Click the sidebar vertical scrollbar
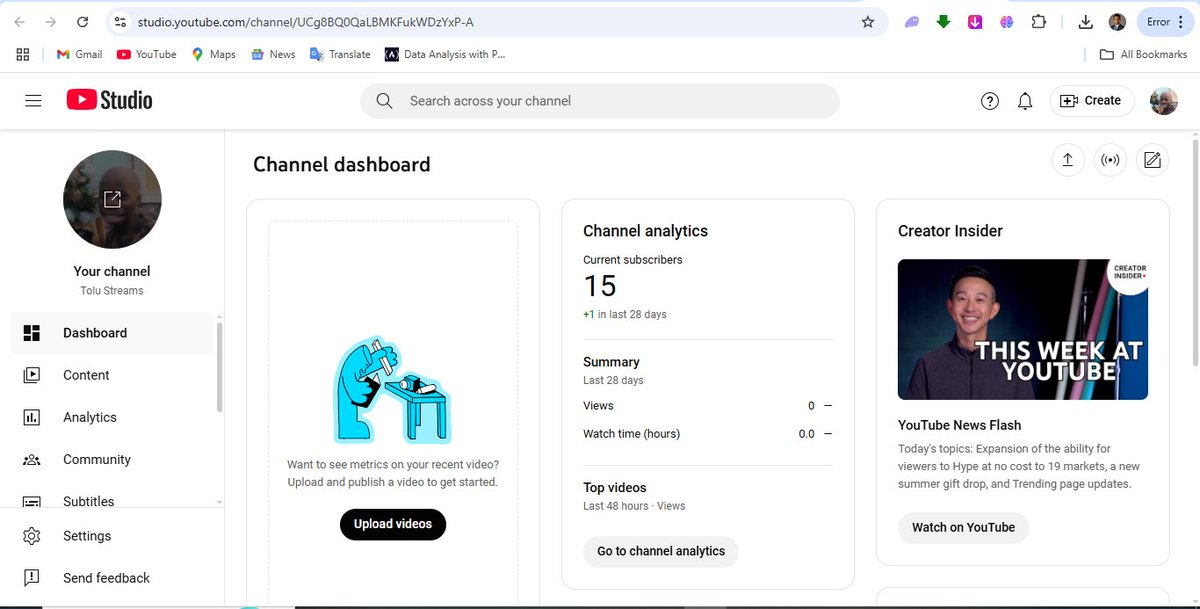 click(x=219, y=365)
